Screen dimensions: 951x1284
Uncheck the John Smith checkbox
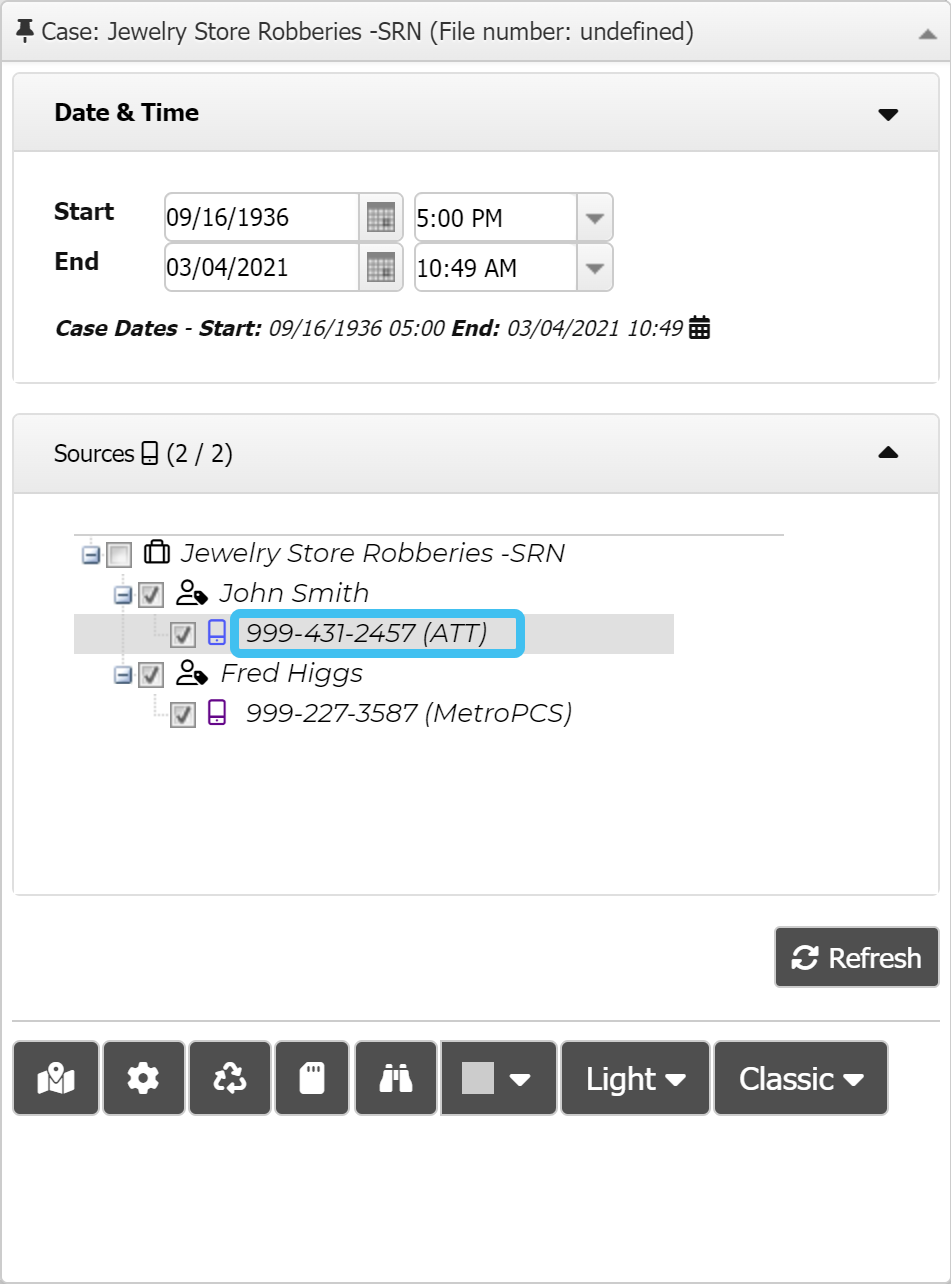151,595
